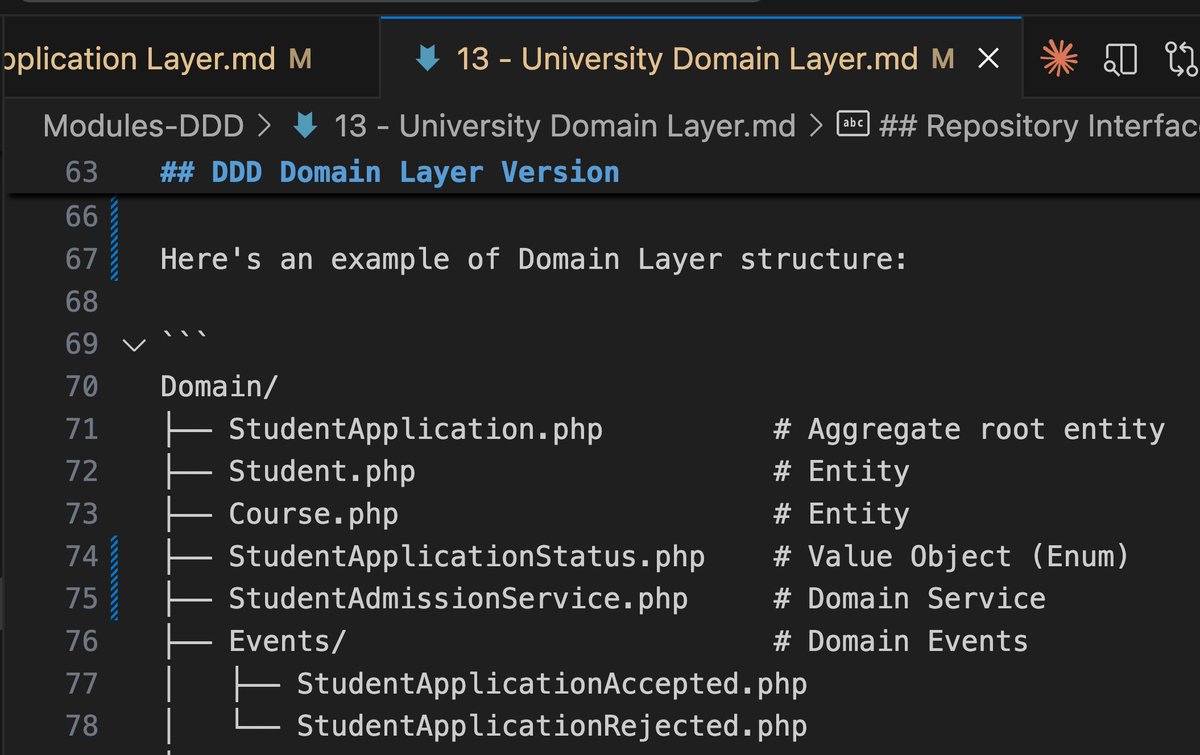Click the source control compare icon
The height and width of the screenshot is (755, 1200).
1182,60
